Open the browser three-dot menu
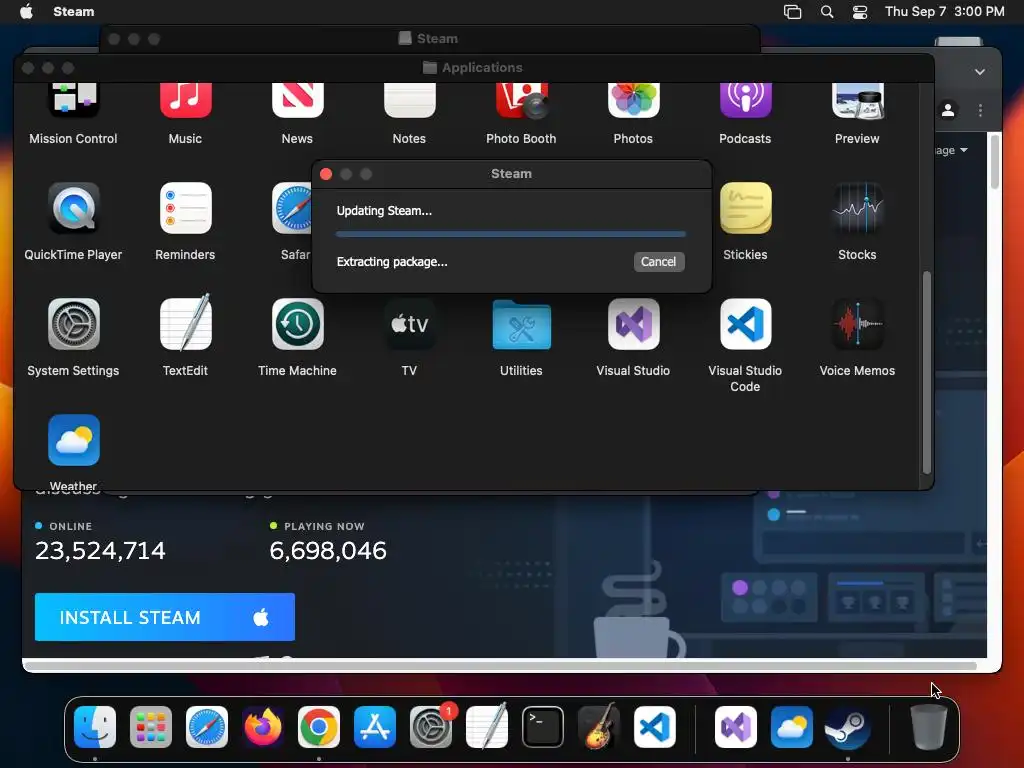1024x768 pixels. click(x=980, y=110)
